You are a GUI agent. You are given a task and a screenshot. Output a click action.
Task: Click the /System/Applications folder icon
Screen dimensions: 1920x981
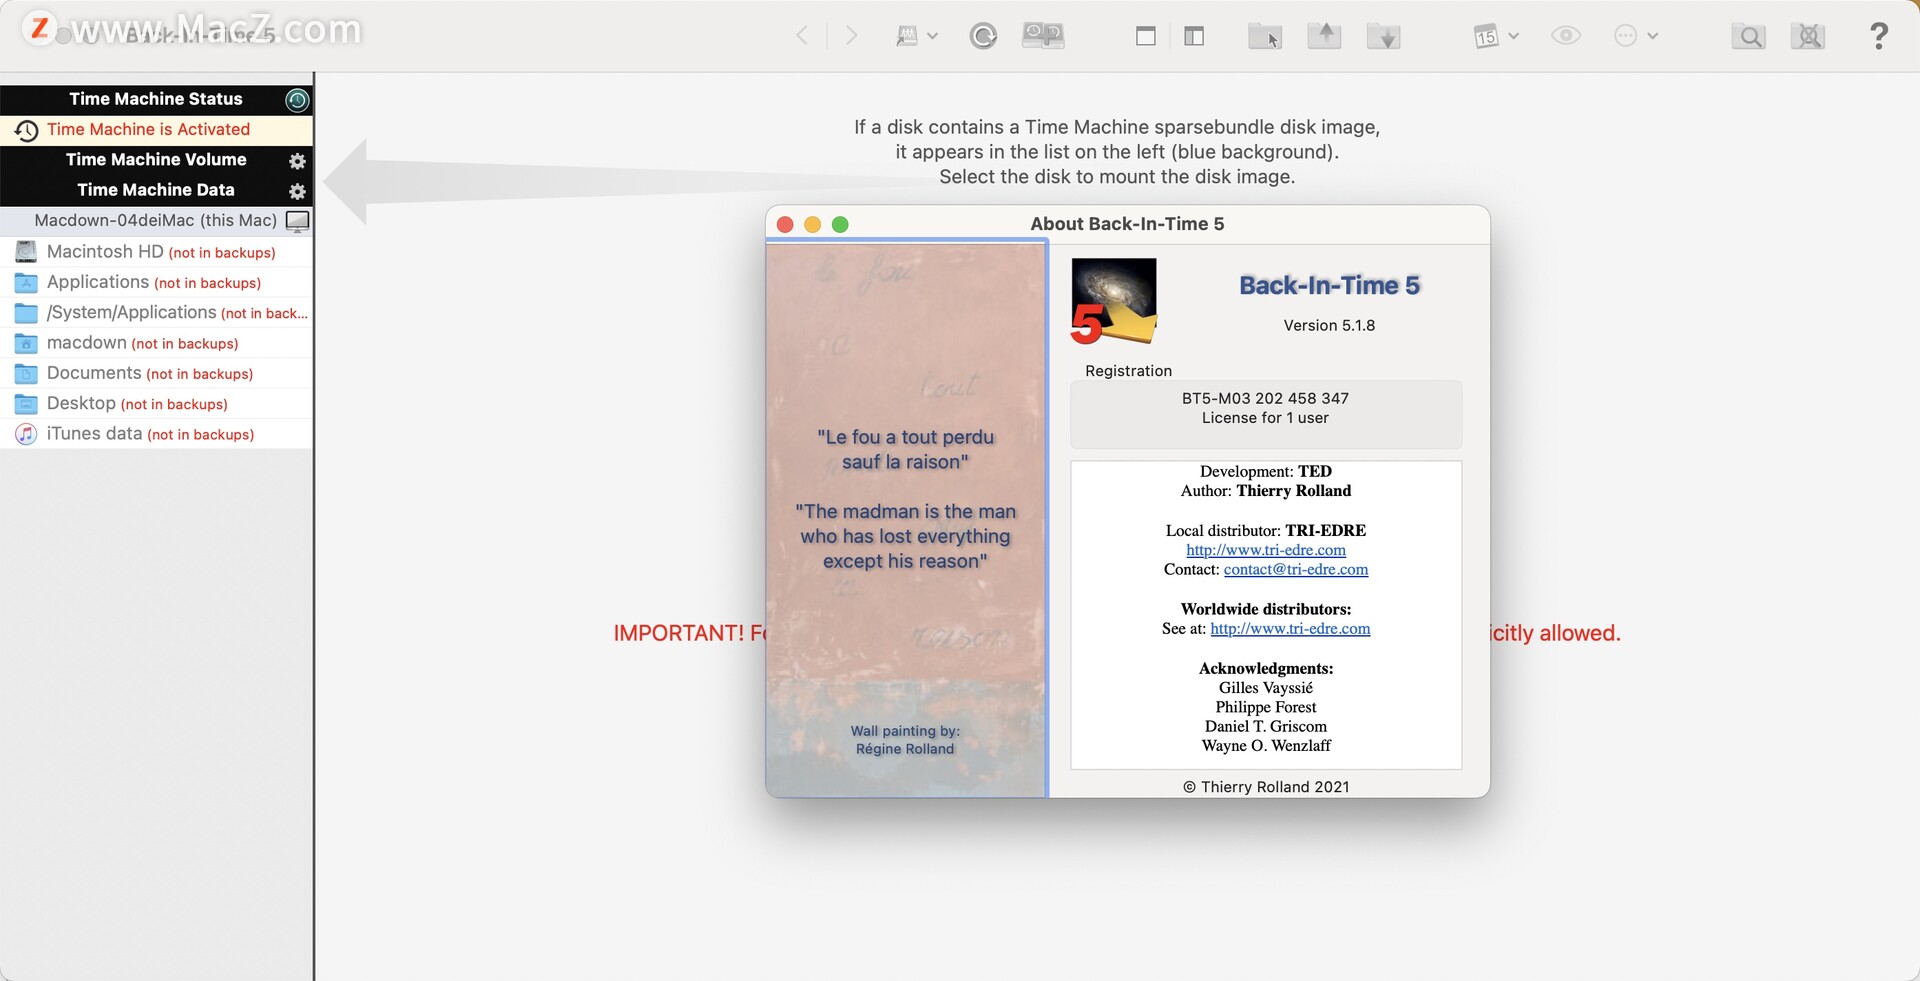(x=26, y=313)
